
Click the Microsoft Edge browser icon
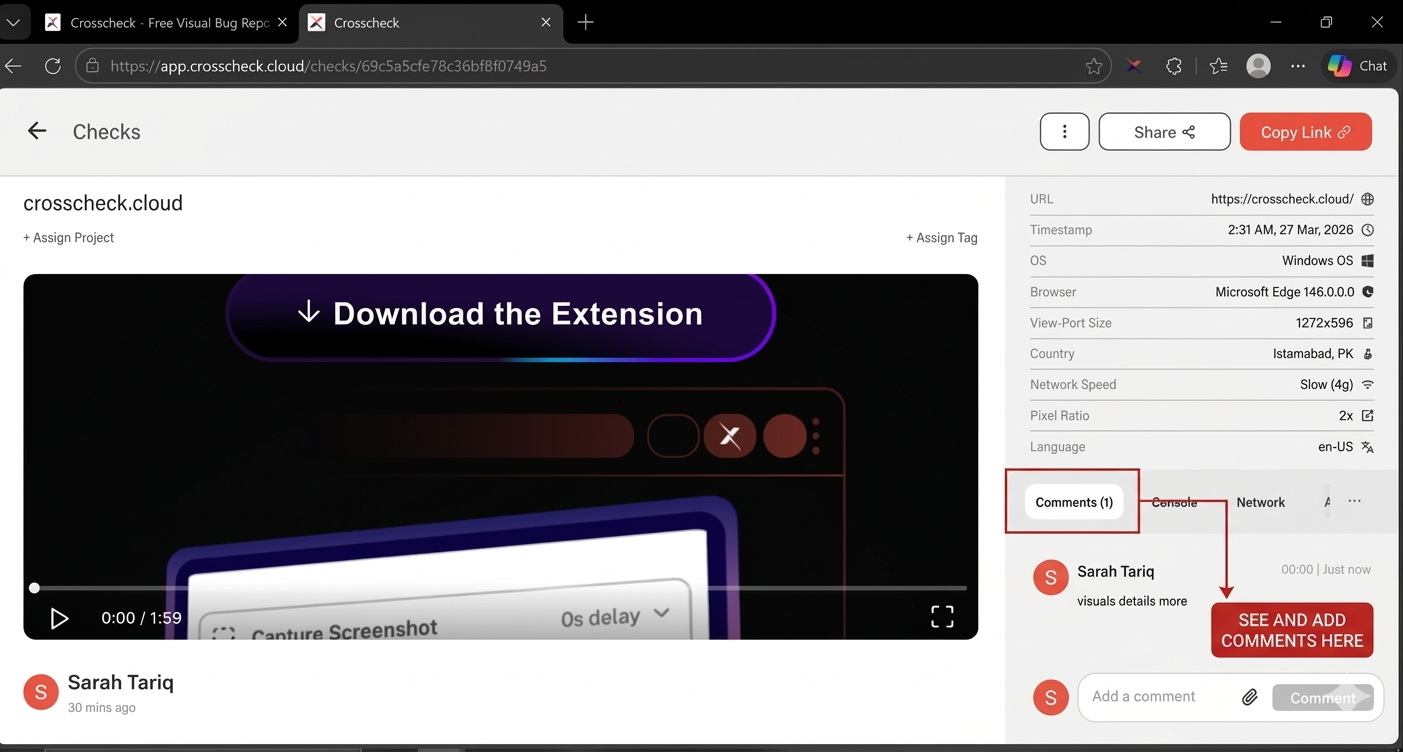click(x=1367, y=292)
